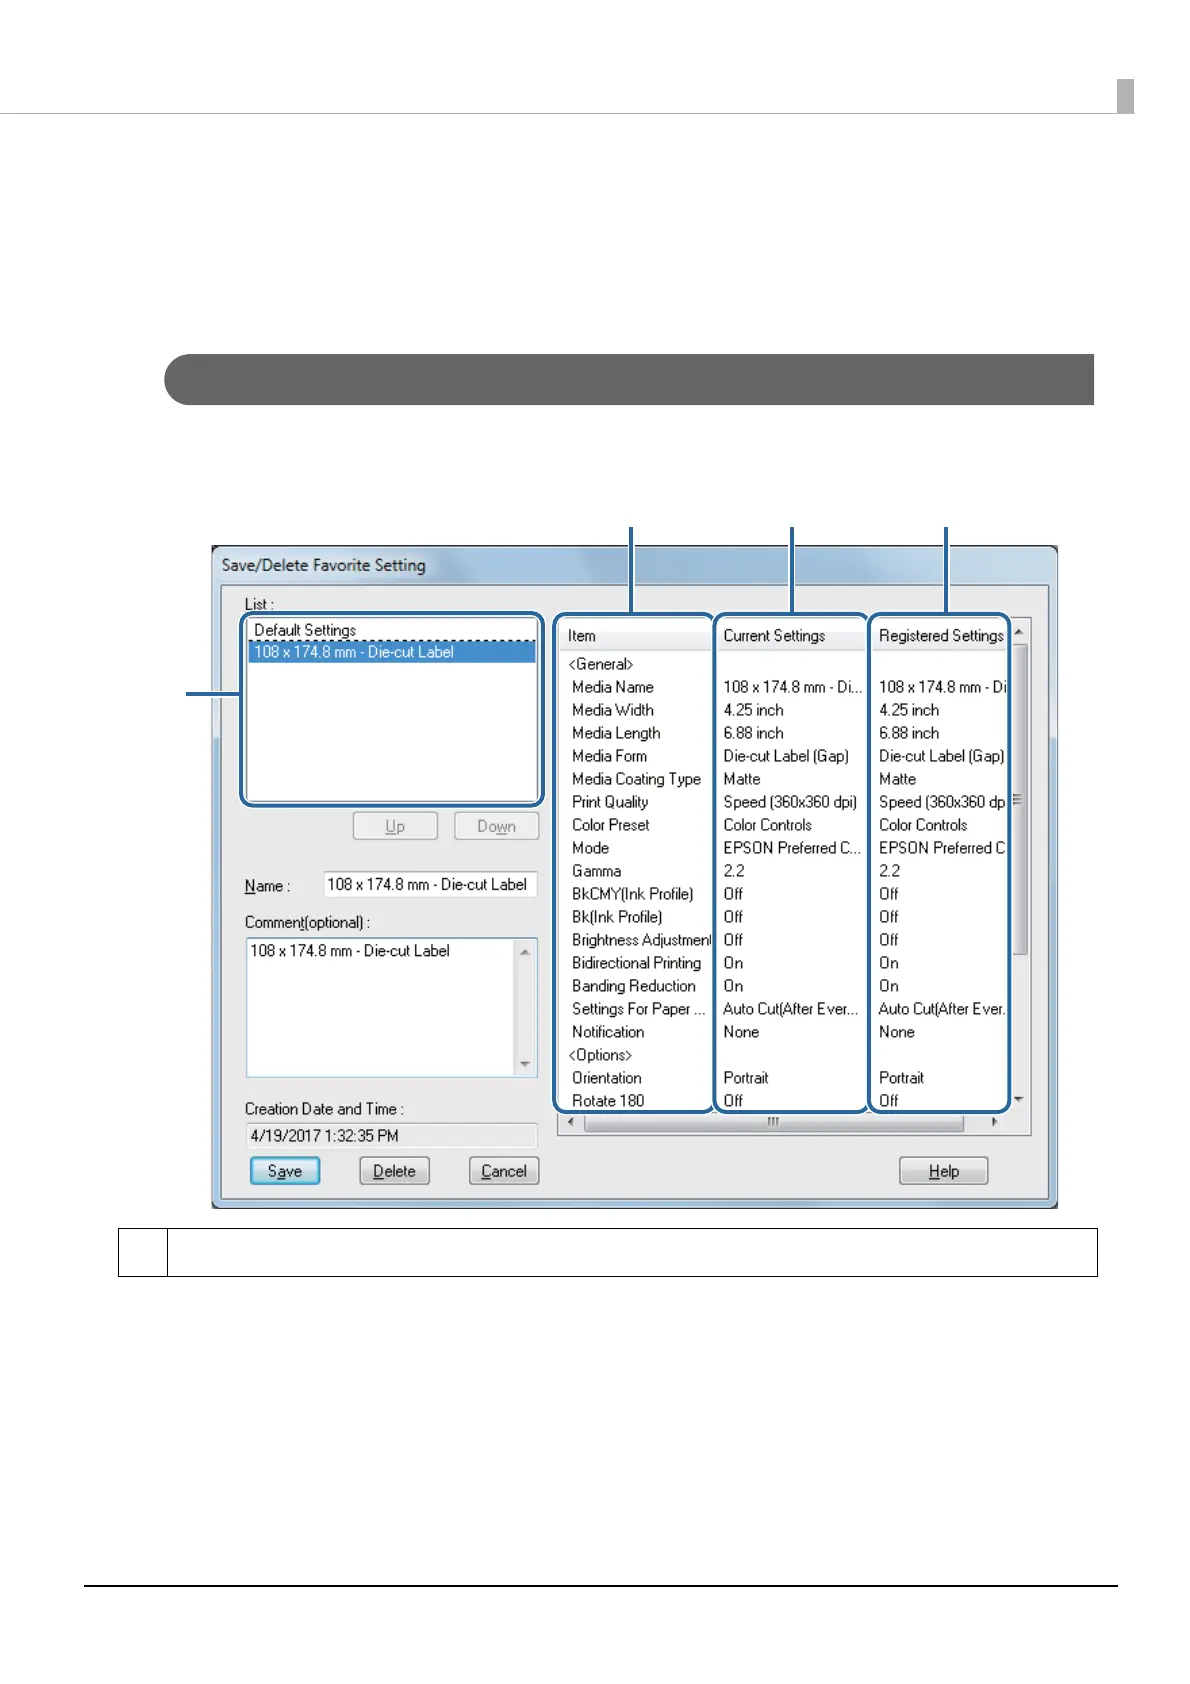The image size is (1190, 1684).
Task: Click the Registered Settings column header
Action: coord(940,636)
